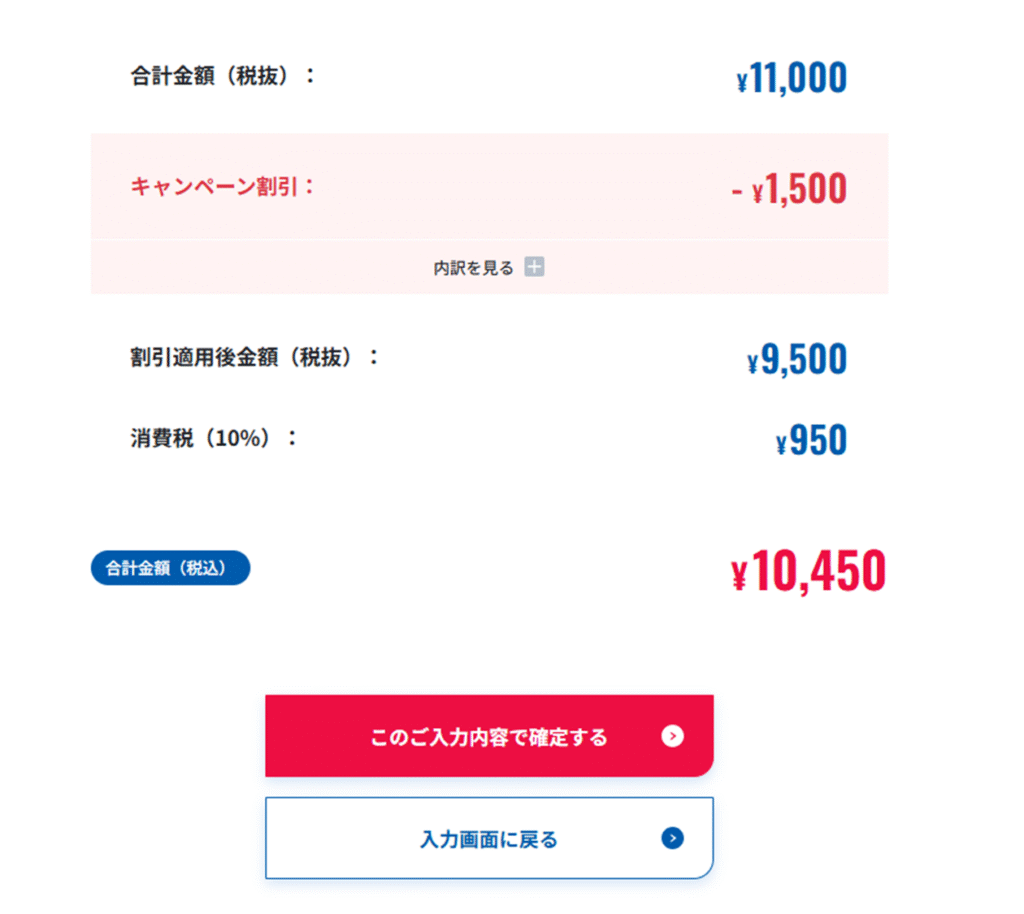
Task: Click the キャンペーン割引 label
Action: pos(223,187)
